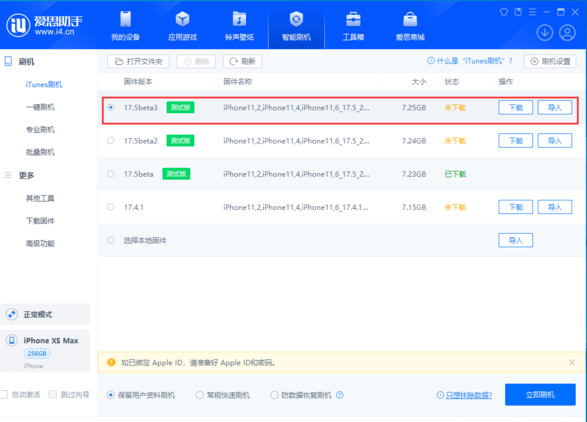The image size is (587, 422).
Task: Open the download manager arrow icon
Action: click(545, 33)
